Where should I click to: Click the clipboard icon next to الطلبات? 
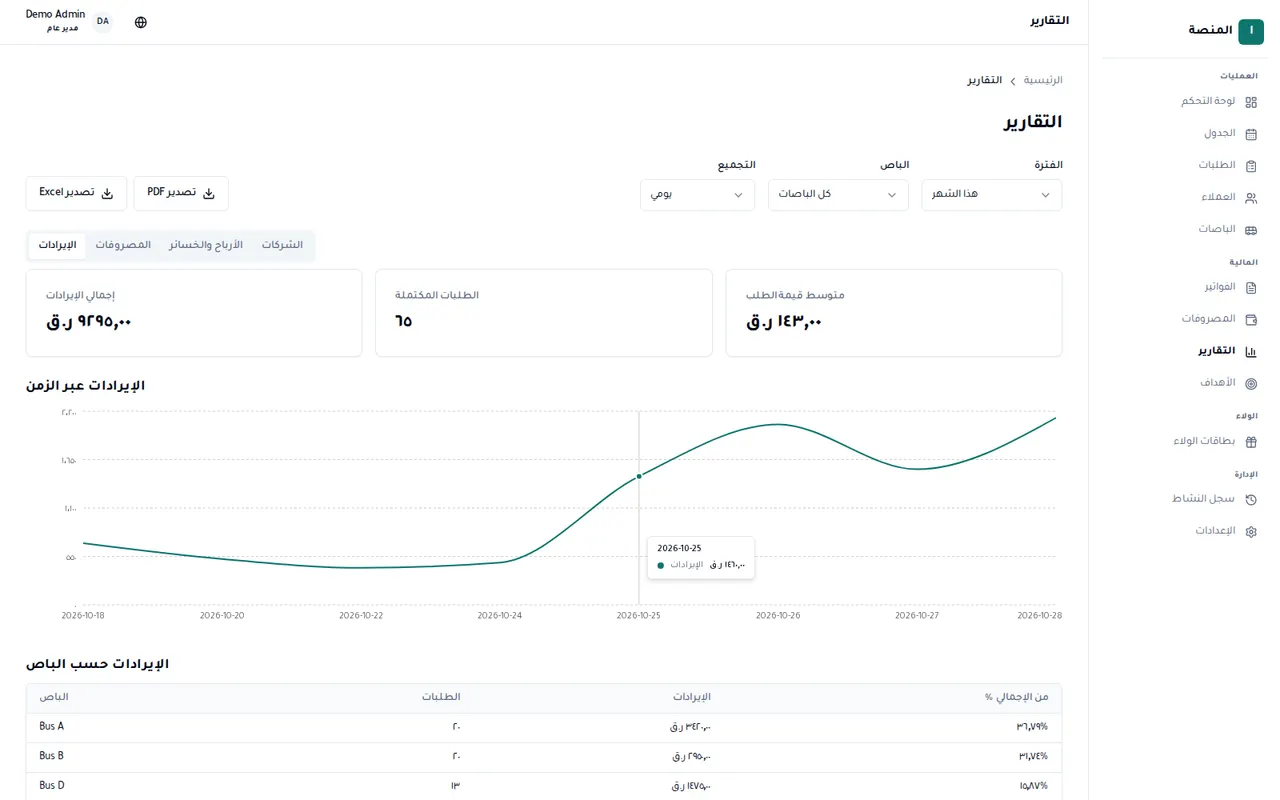click(x=1251, y=166)
